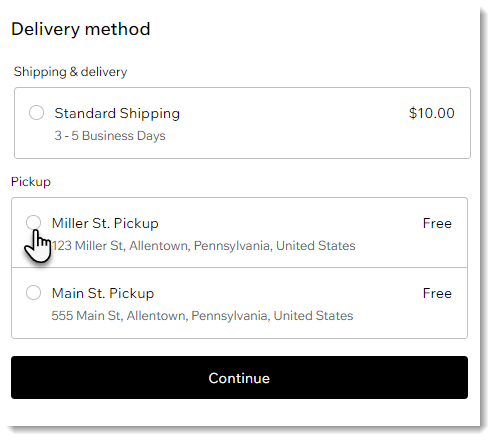This screenshot has width=495, height=441.
Task: Click the 3 - 5 Business Days text
Action: pyautogui.click(x=110, y=136)
